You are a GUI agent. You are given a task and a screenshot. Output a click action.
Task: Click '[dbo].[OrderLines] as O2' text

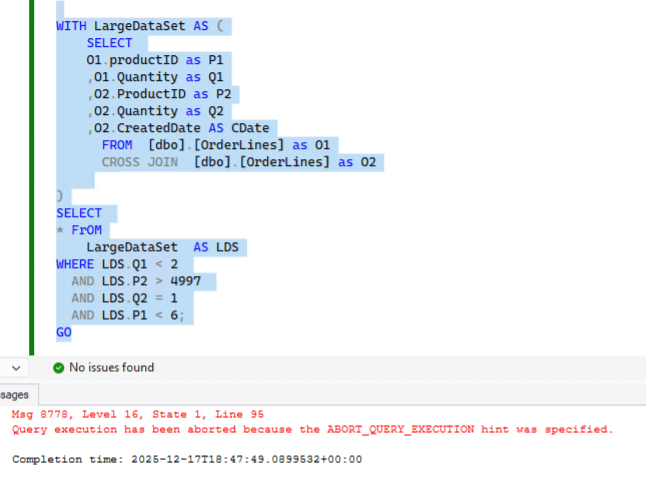[x=285, y=162]
